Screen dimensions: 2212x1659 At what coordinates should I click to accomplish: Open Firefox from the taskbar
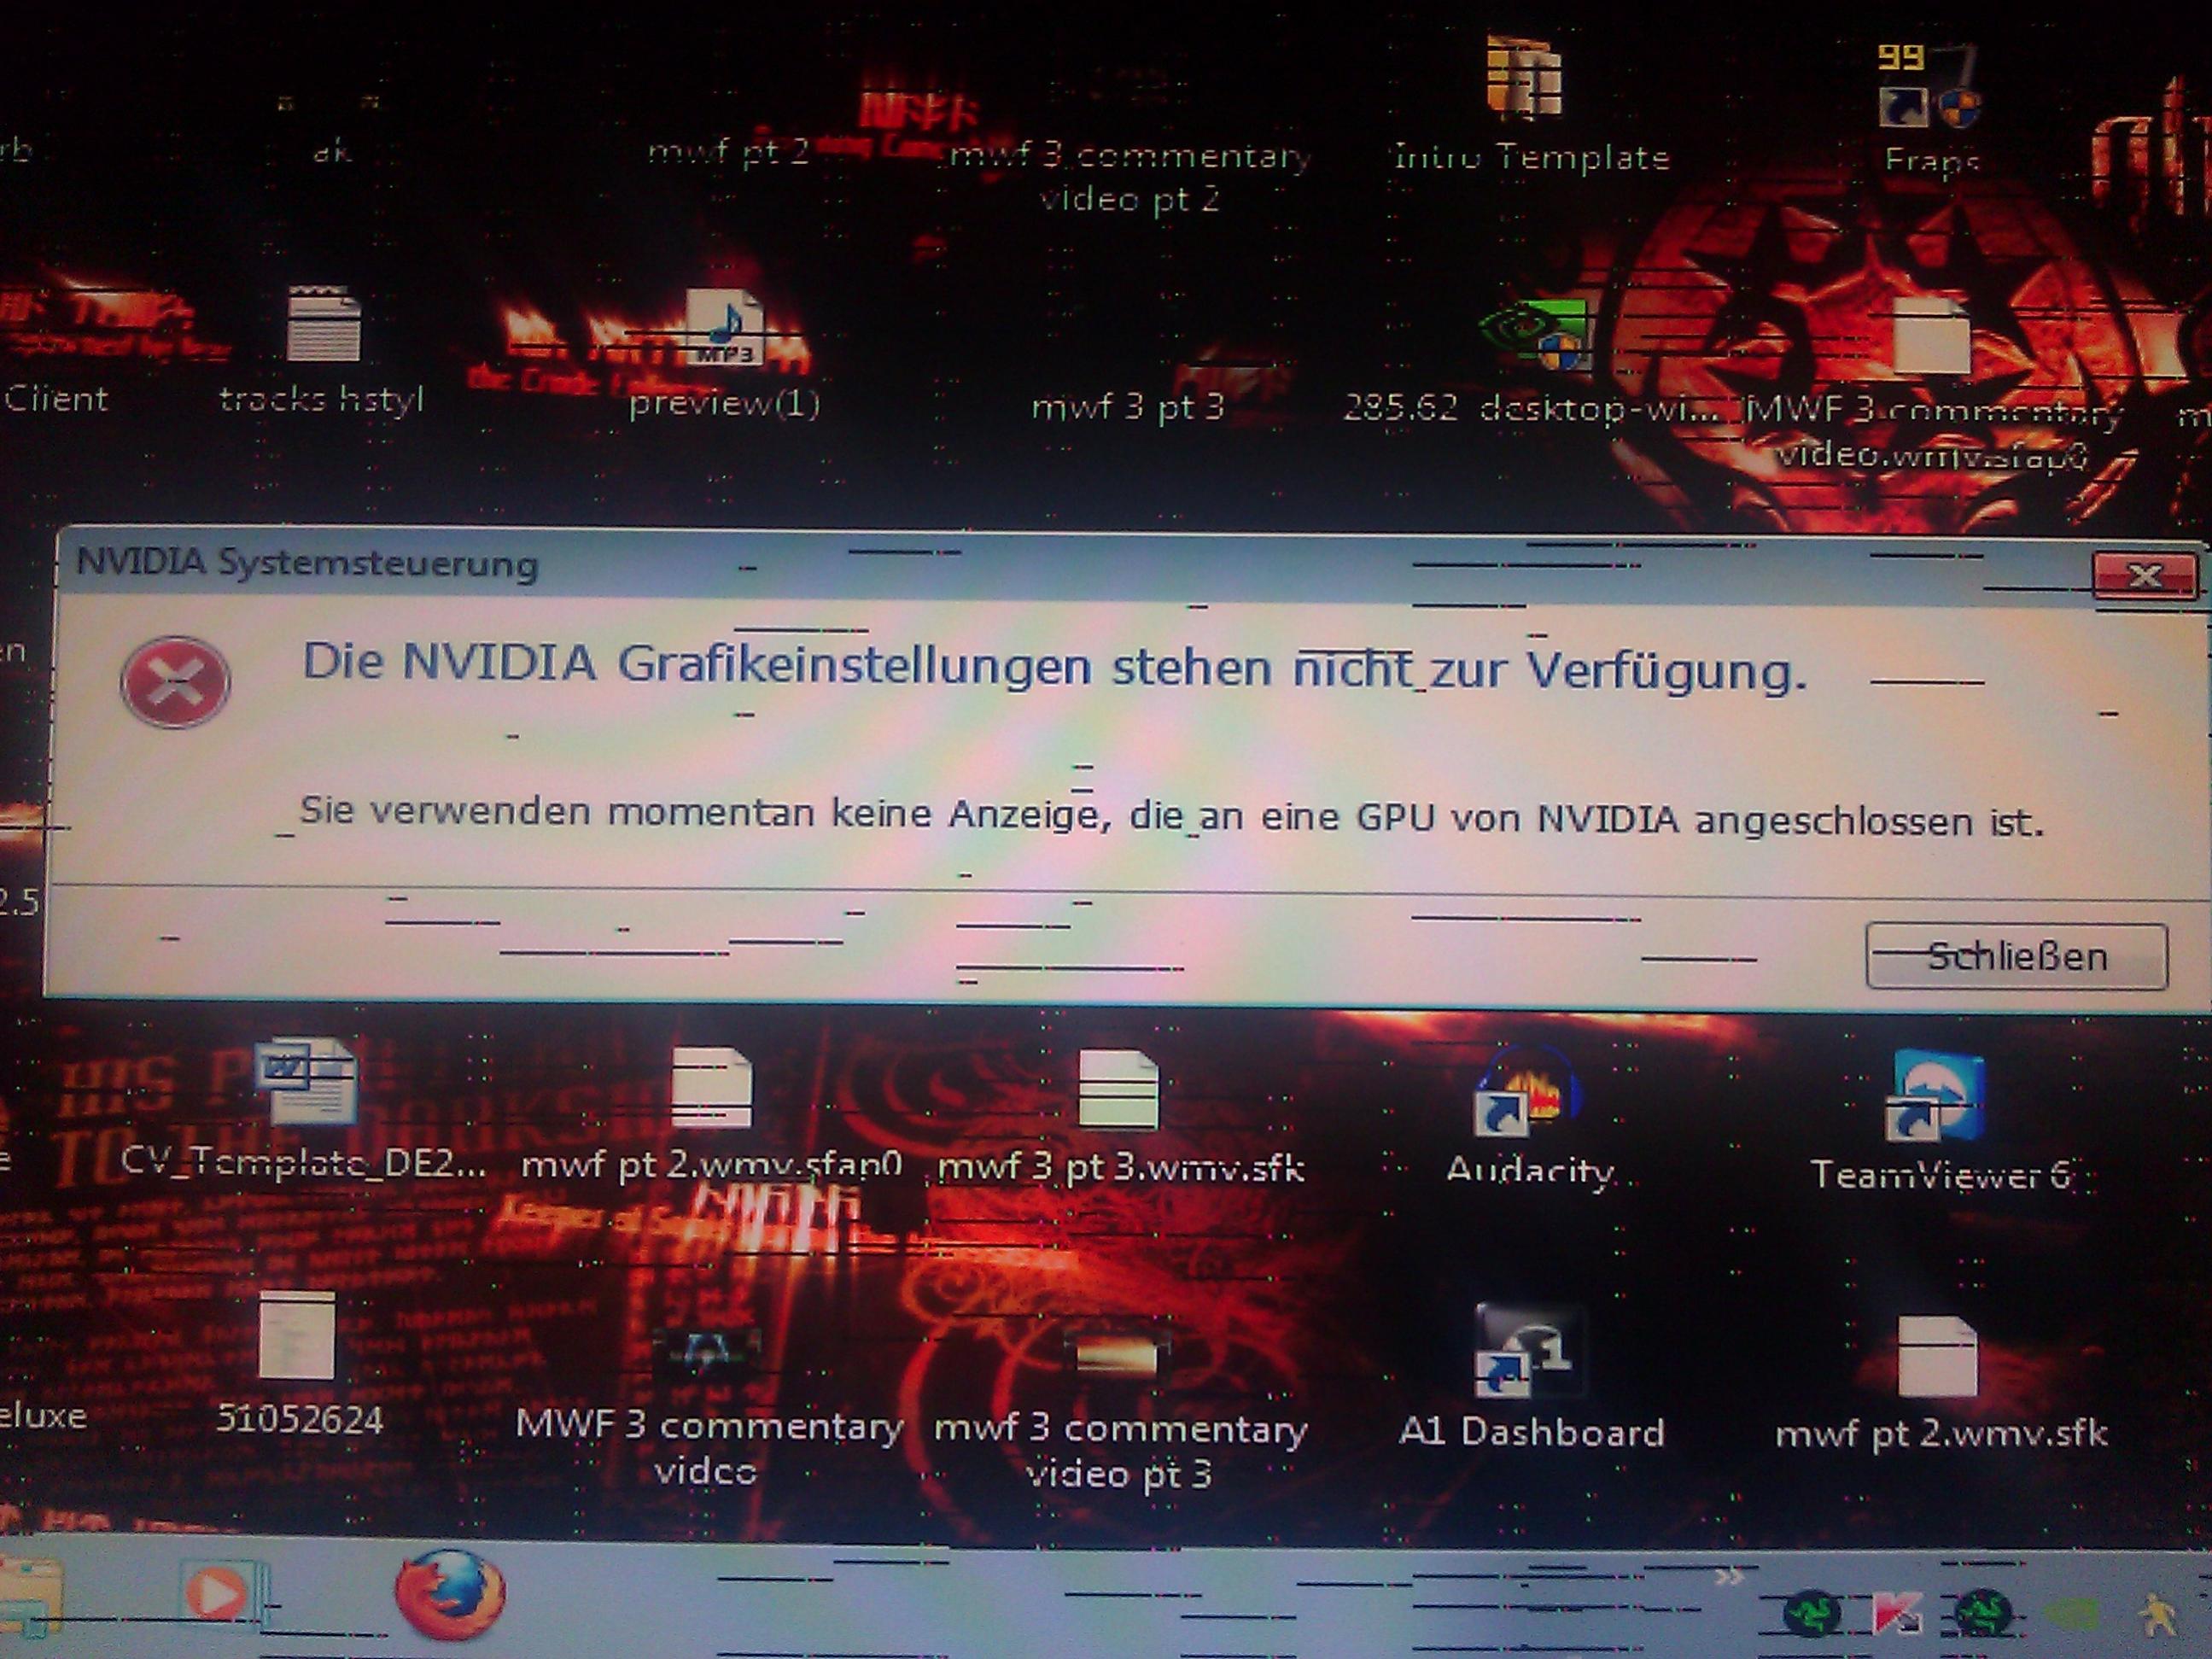[450, 1594]
